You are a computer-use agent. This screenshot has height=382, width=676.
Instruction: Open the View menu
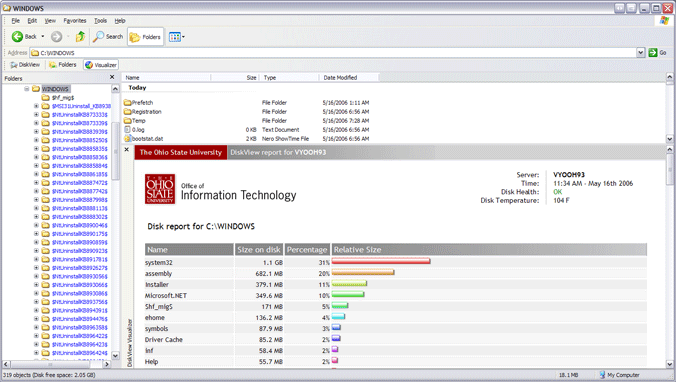coord(50,21)
